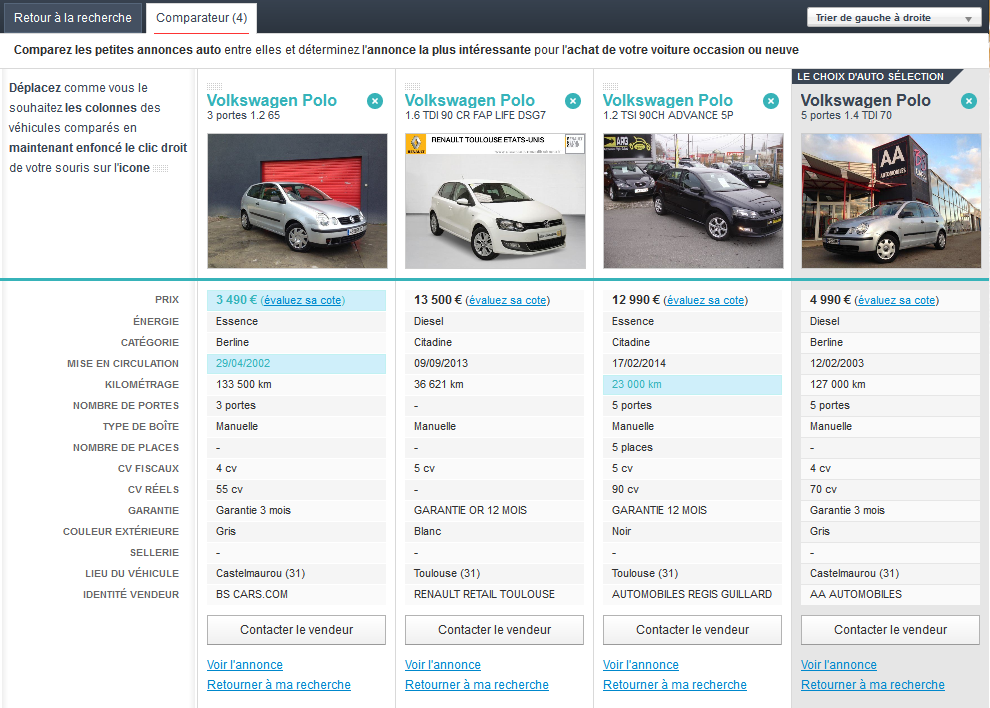Grab the drag handle above the 3 portes 1.2 65 Polo
This screenshot has width=990, height=708.
[x=215, y=87]
